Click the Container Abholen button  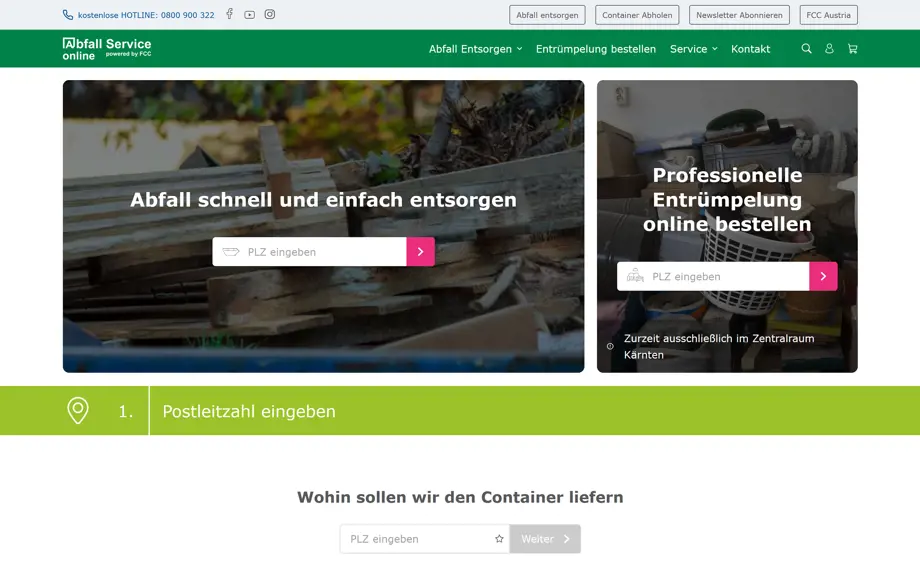click(x=637, y=15)
